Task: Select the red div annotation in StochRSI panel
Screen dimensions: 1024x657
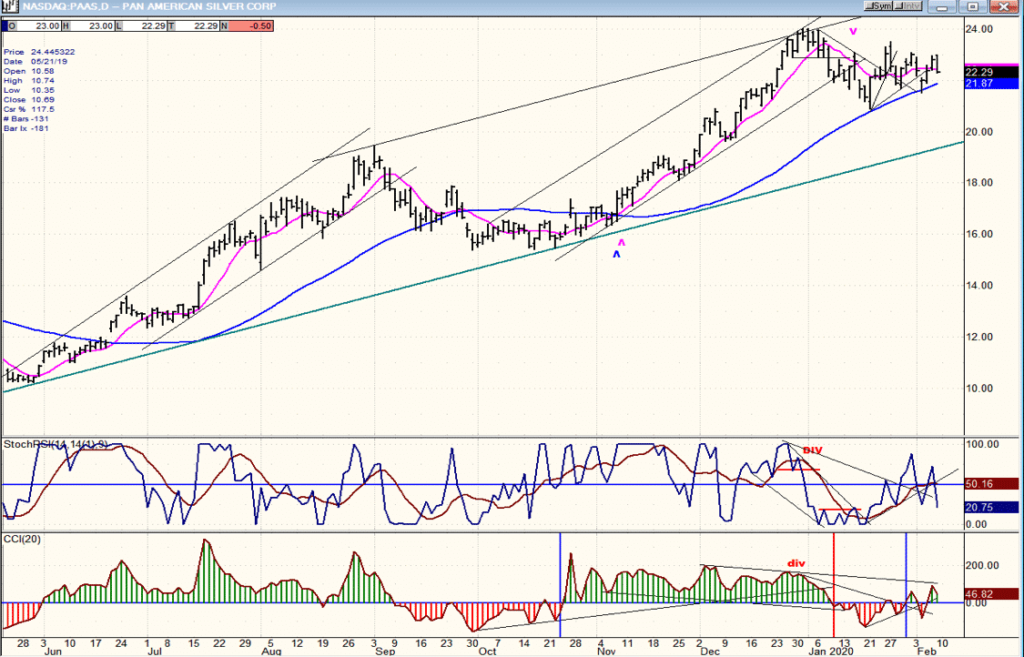Action: point(812,451)
